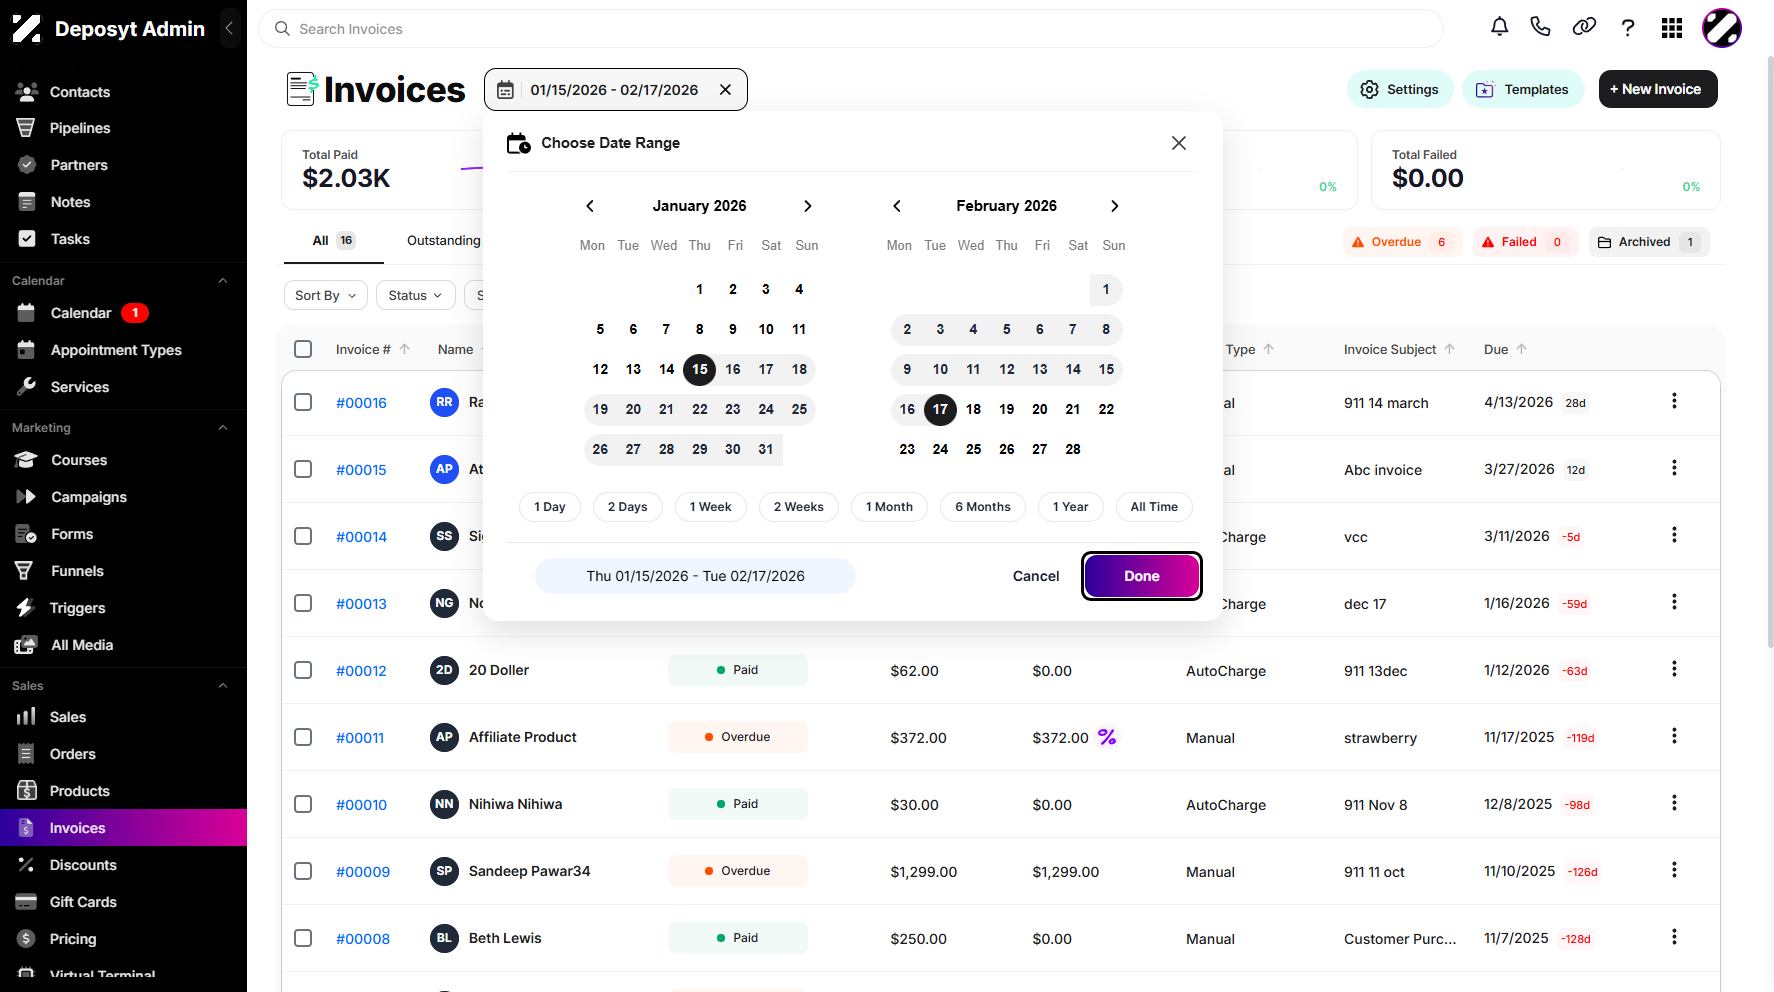
Task: Open the Sort By dropdown
Action: pos(326,295)
